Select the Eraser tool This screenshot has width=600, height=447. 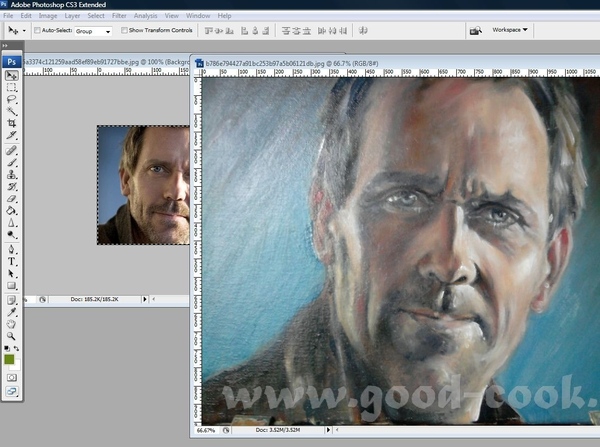tap(11, 199)
